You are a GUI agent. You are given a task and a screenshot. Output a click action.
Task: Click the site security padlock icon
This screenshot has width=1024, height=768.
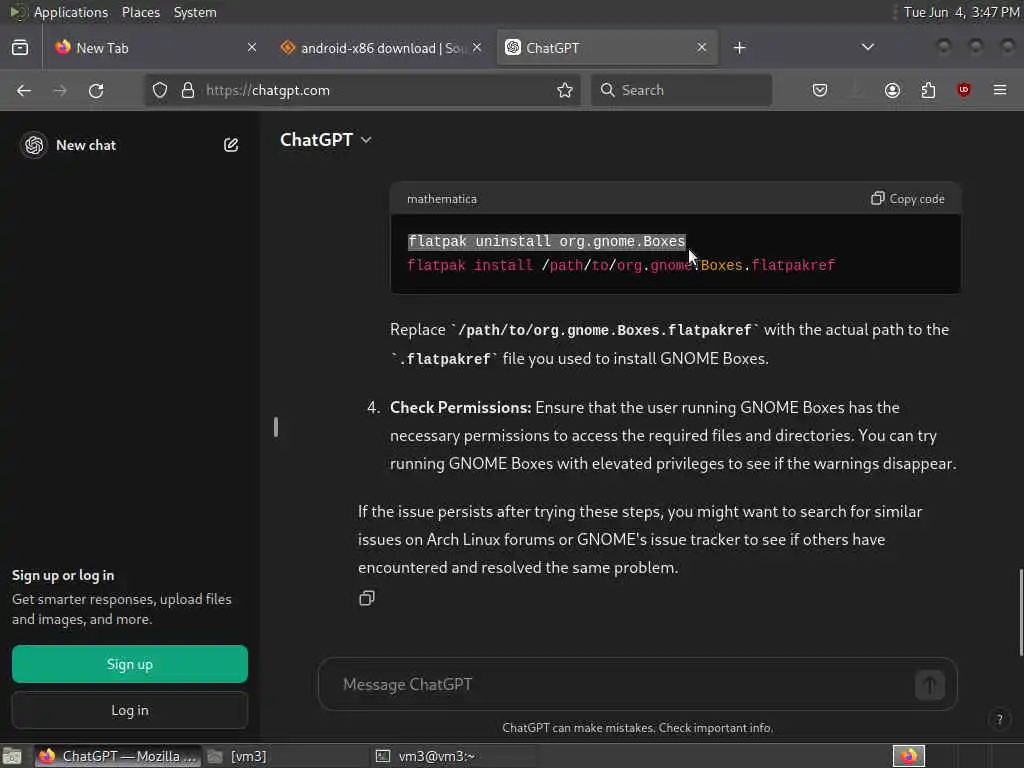(x=187, y=90)
